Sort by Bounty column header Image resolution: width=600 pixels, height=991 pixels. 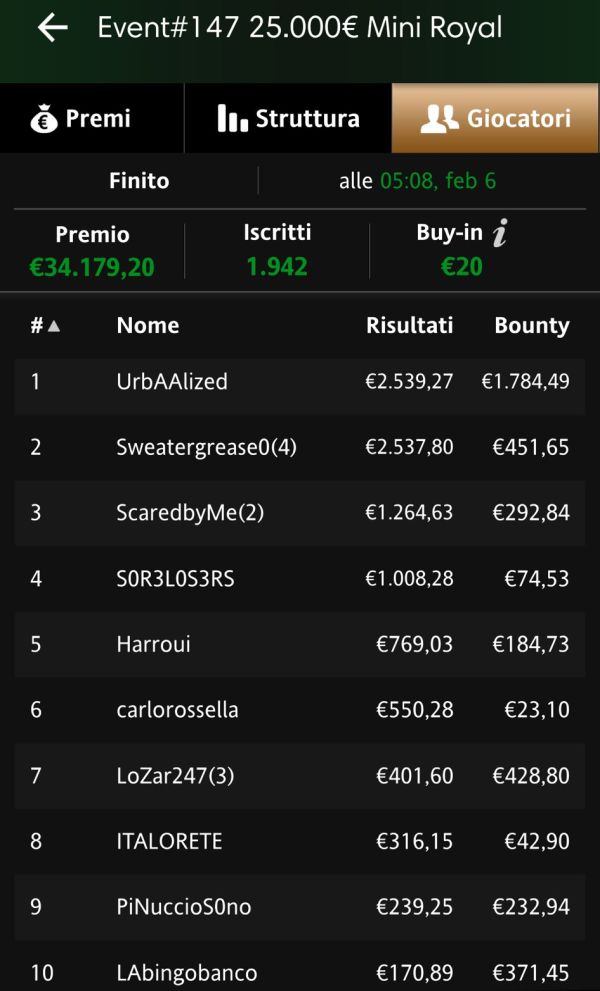[x=532, y=325]
